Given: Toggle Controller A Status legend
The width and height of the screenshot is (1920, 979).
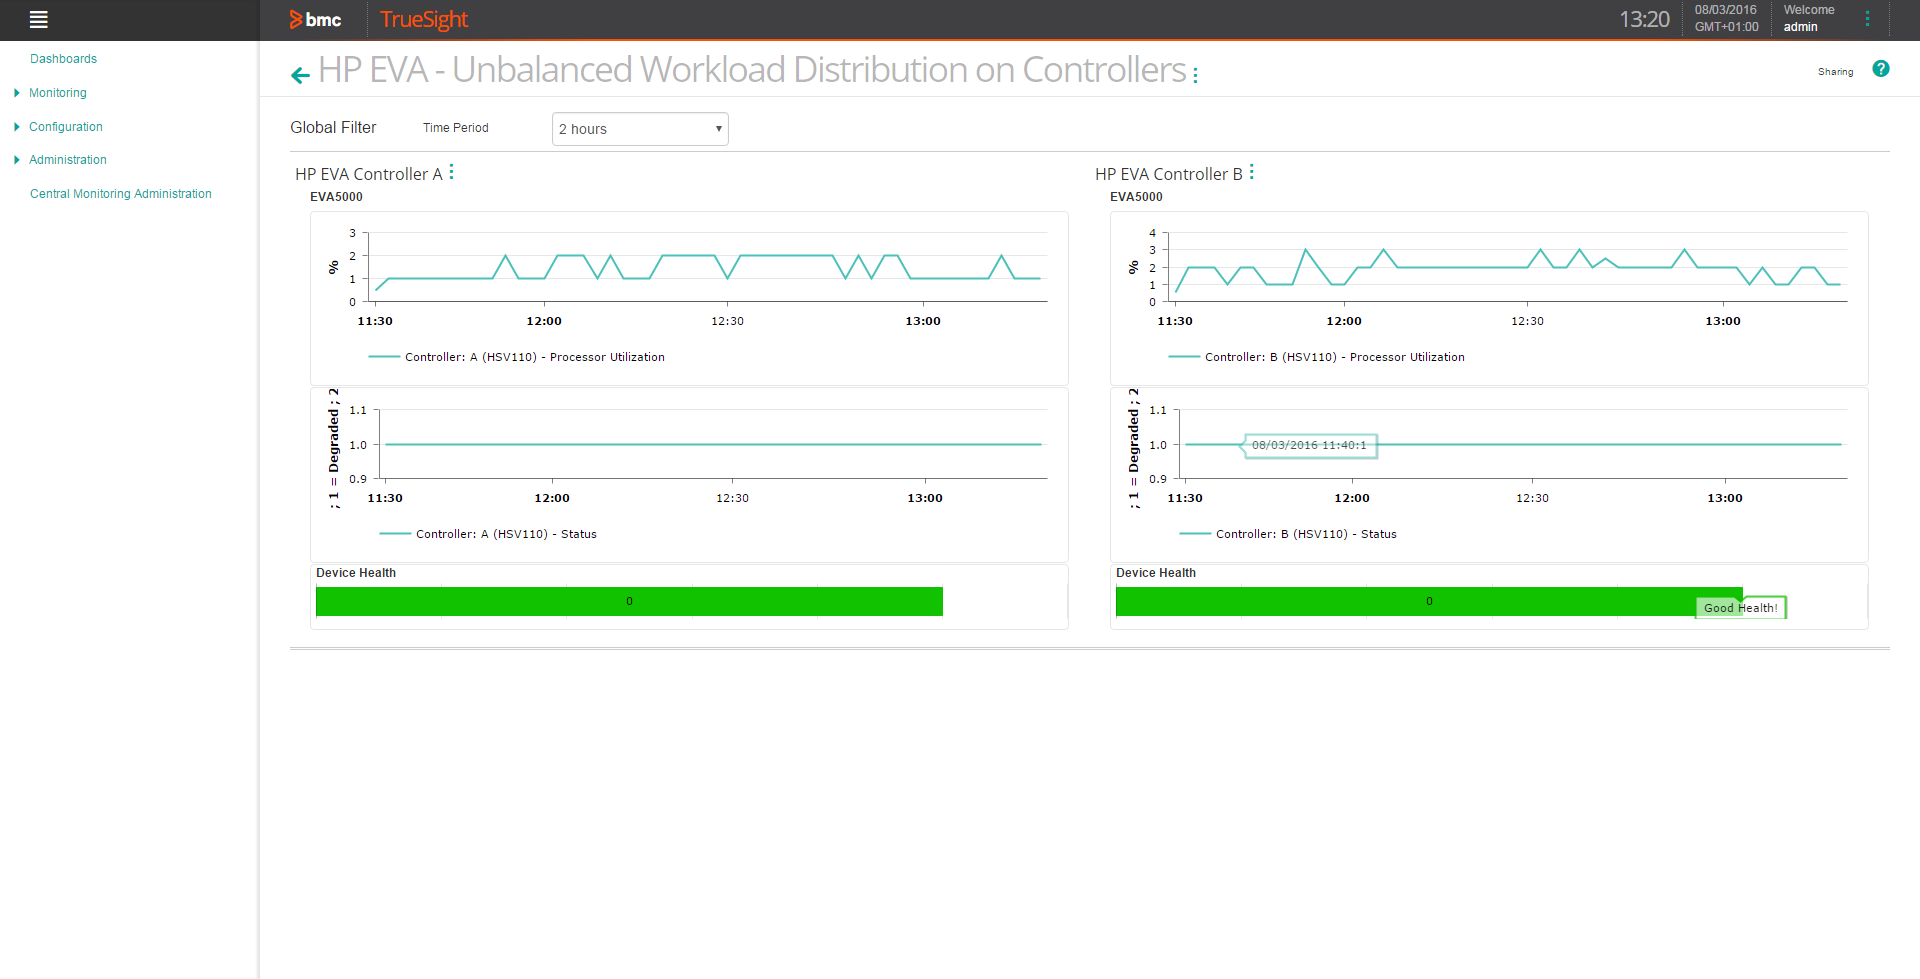Looking at the screenshot, I should coord(488,534).
